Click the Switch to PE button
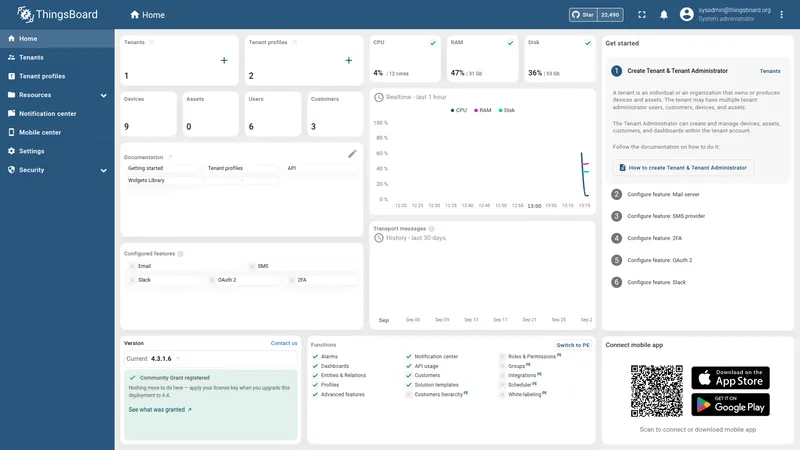Viewport: 800px width, 450px height. coord(572,345)
